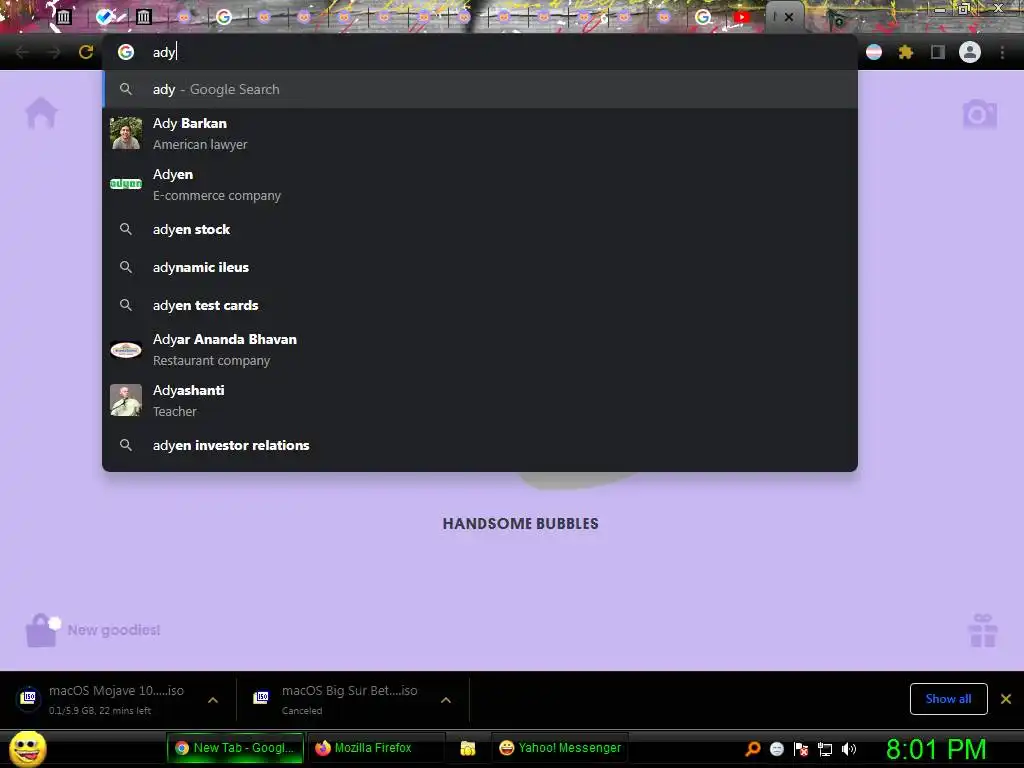Choose the 'adynamic ileus' suggestion

pos(480,267)
